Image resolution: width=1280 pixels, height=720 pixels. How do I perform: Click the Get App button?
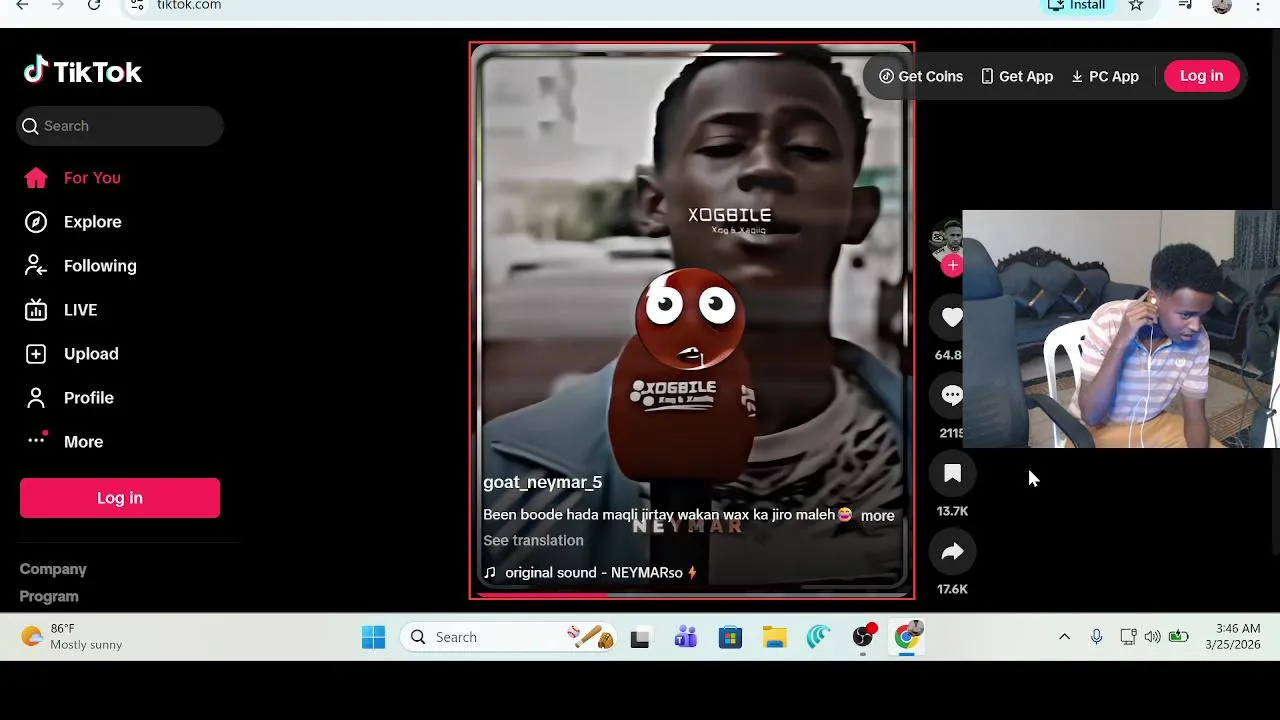(x=1017, y=76)
